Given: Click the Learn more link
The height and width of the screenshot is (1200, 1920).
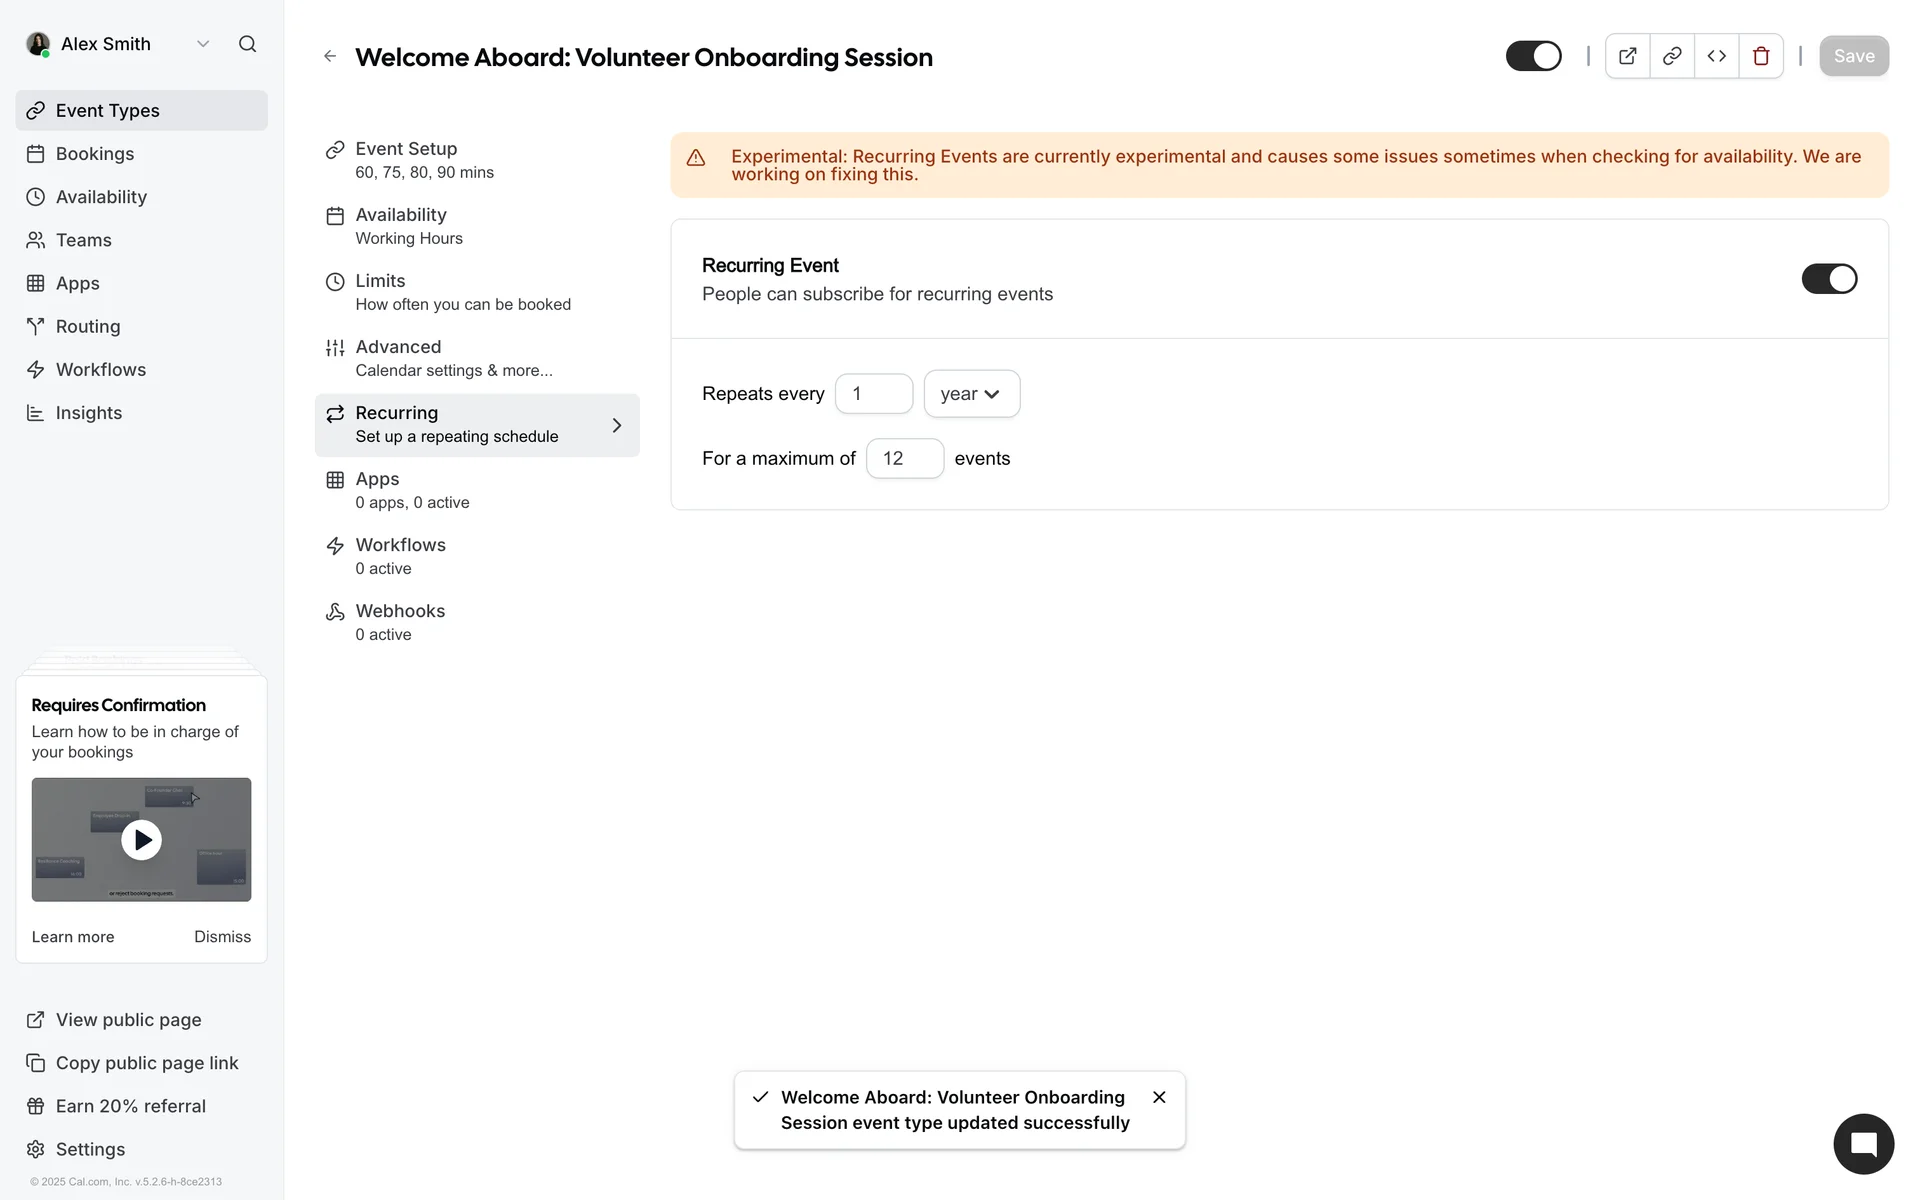Looking at the screenshot, I should (73, 937).
